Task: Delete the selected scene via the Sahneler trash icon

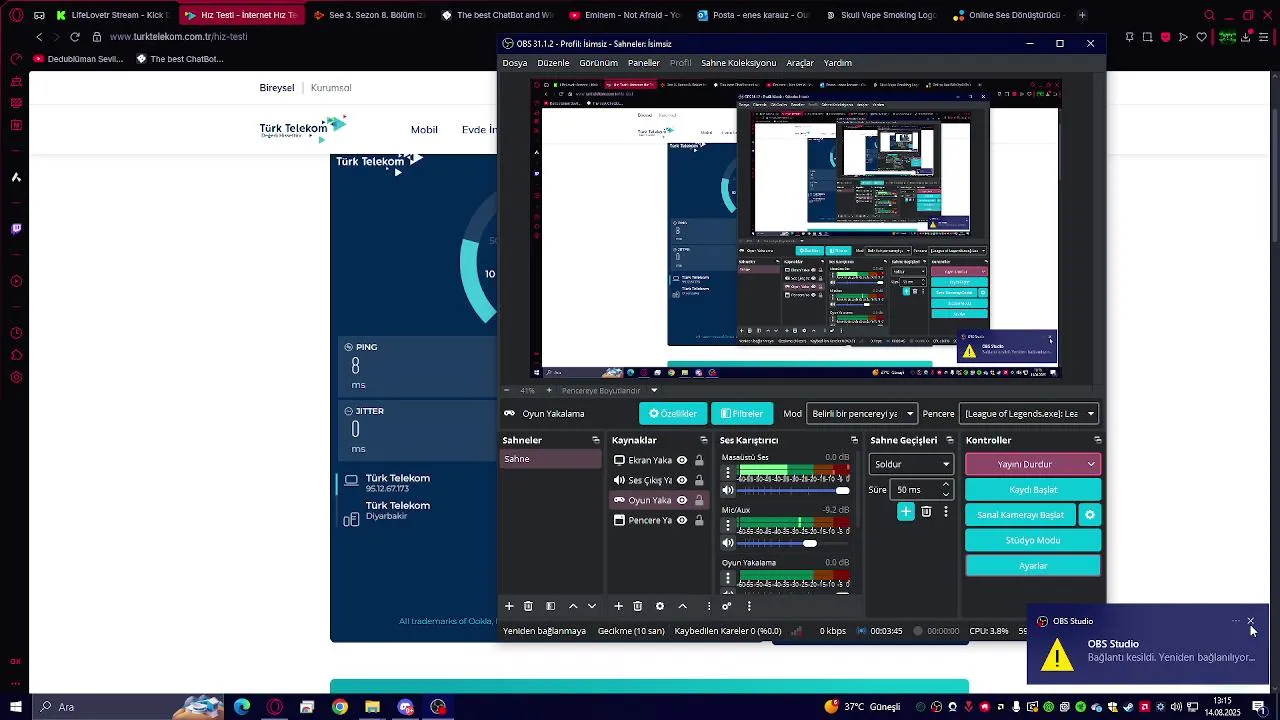Action: click(x=529, y=606)
